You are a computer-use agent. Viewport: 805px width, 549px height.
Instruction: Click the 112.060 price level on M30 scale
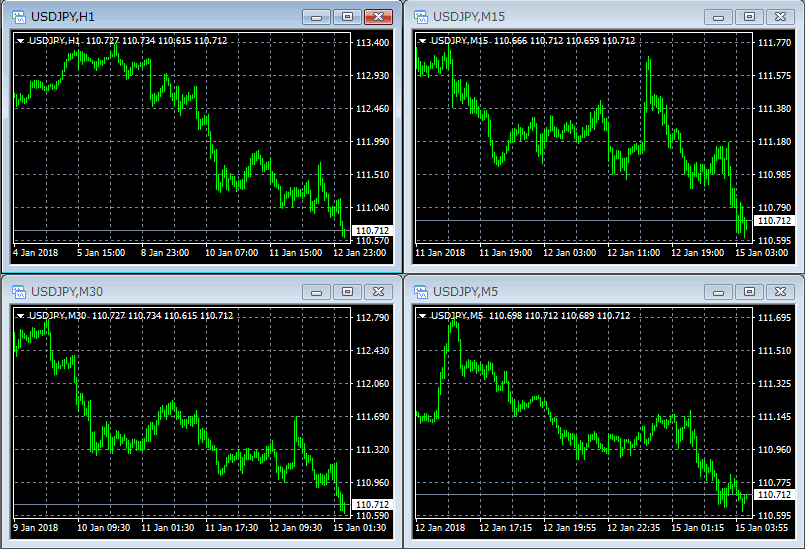373,384
